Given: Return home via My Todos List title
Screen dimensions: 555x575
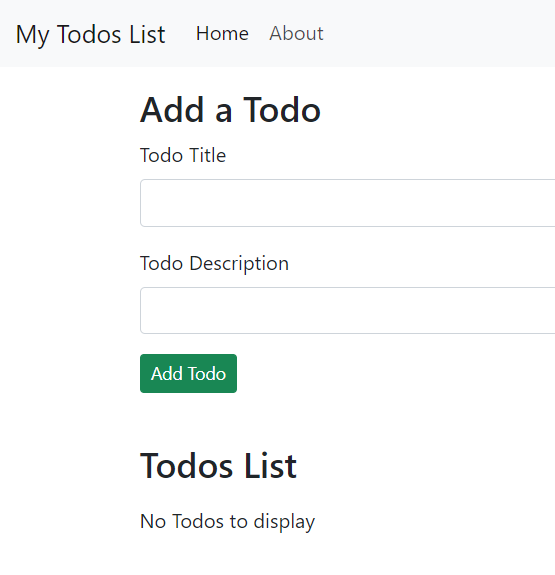Looking at the screenshot, I should click(91, 34).
